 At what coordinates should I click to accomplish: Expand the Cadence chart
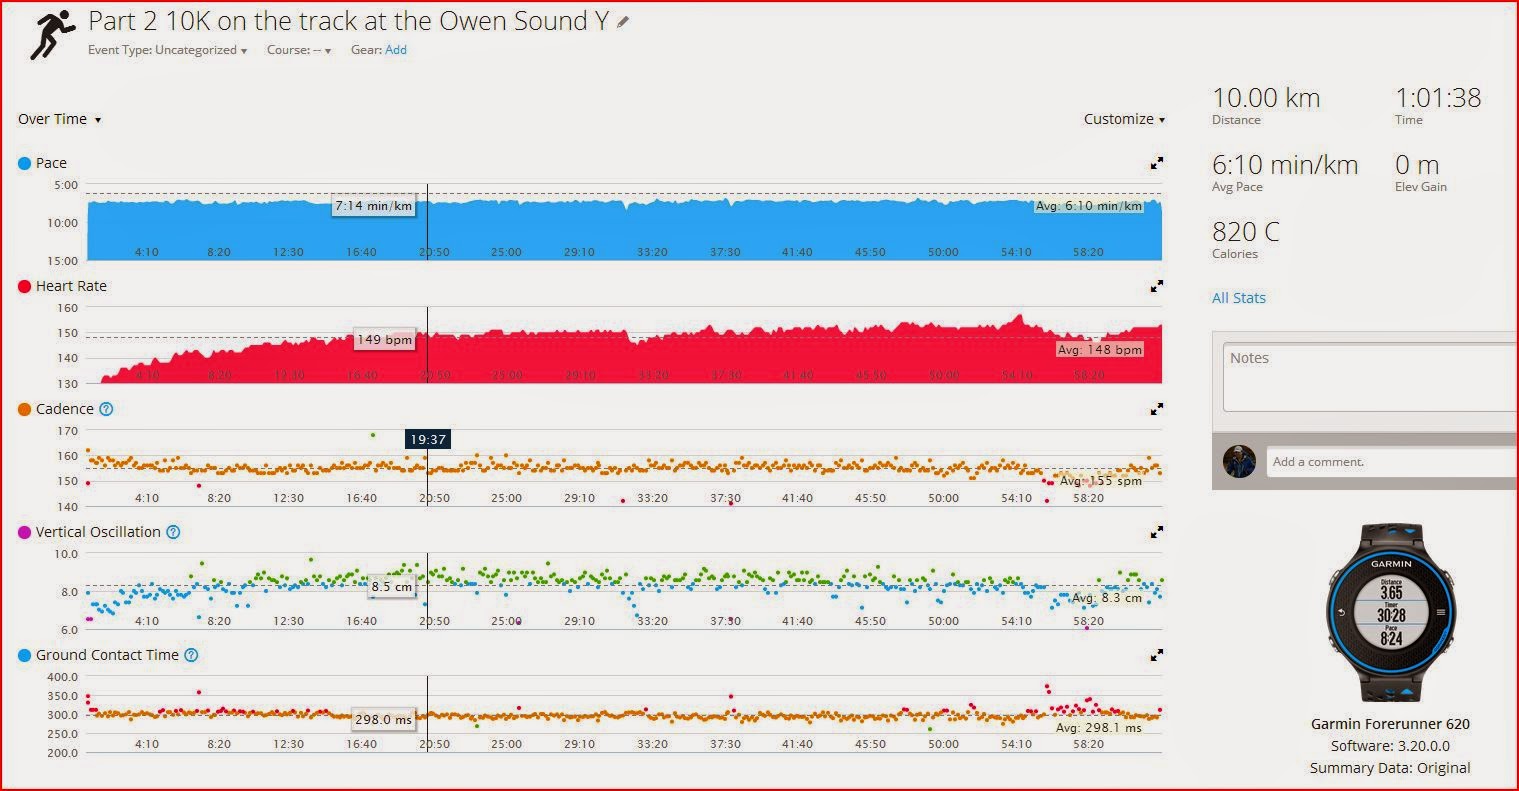(x=1157, y=409)
